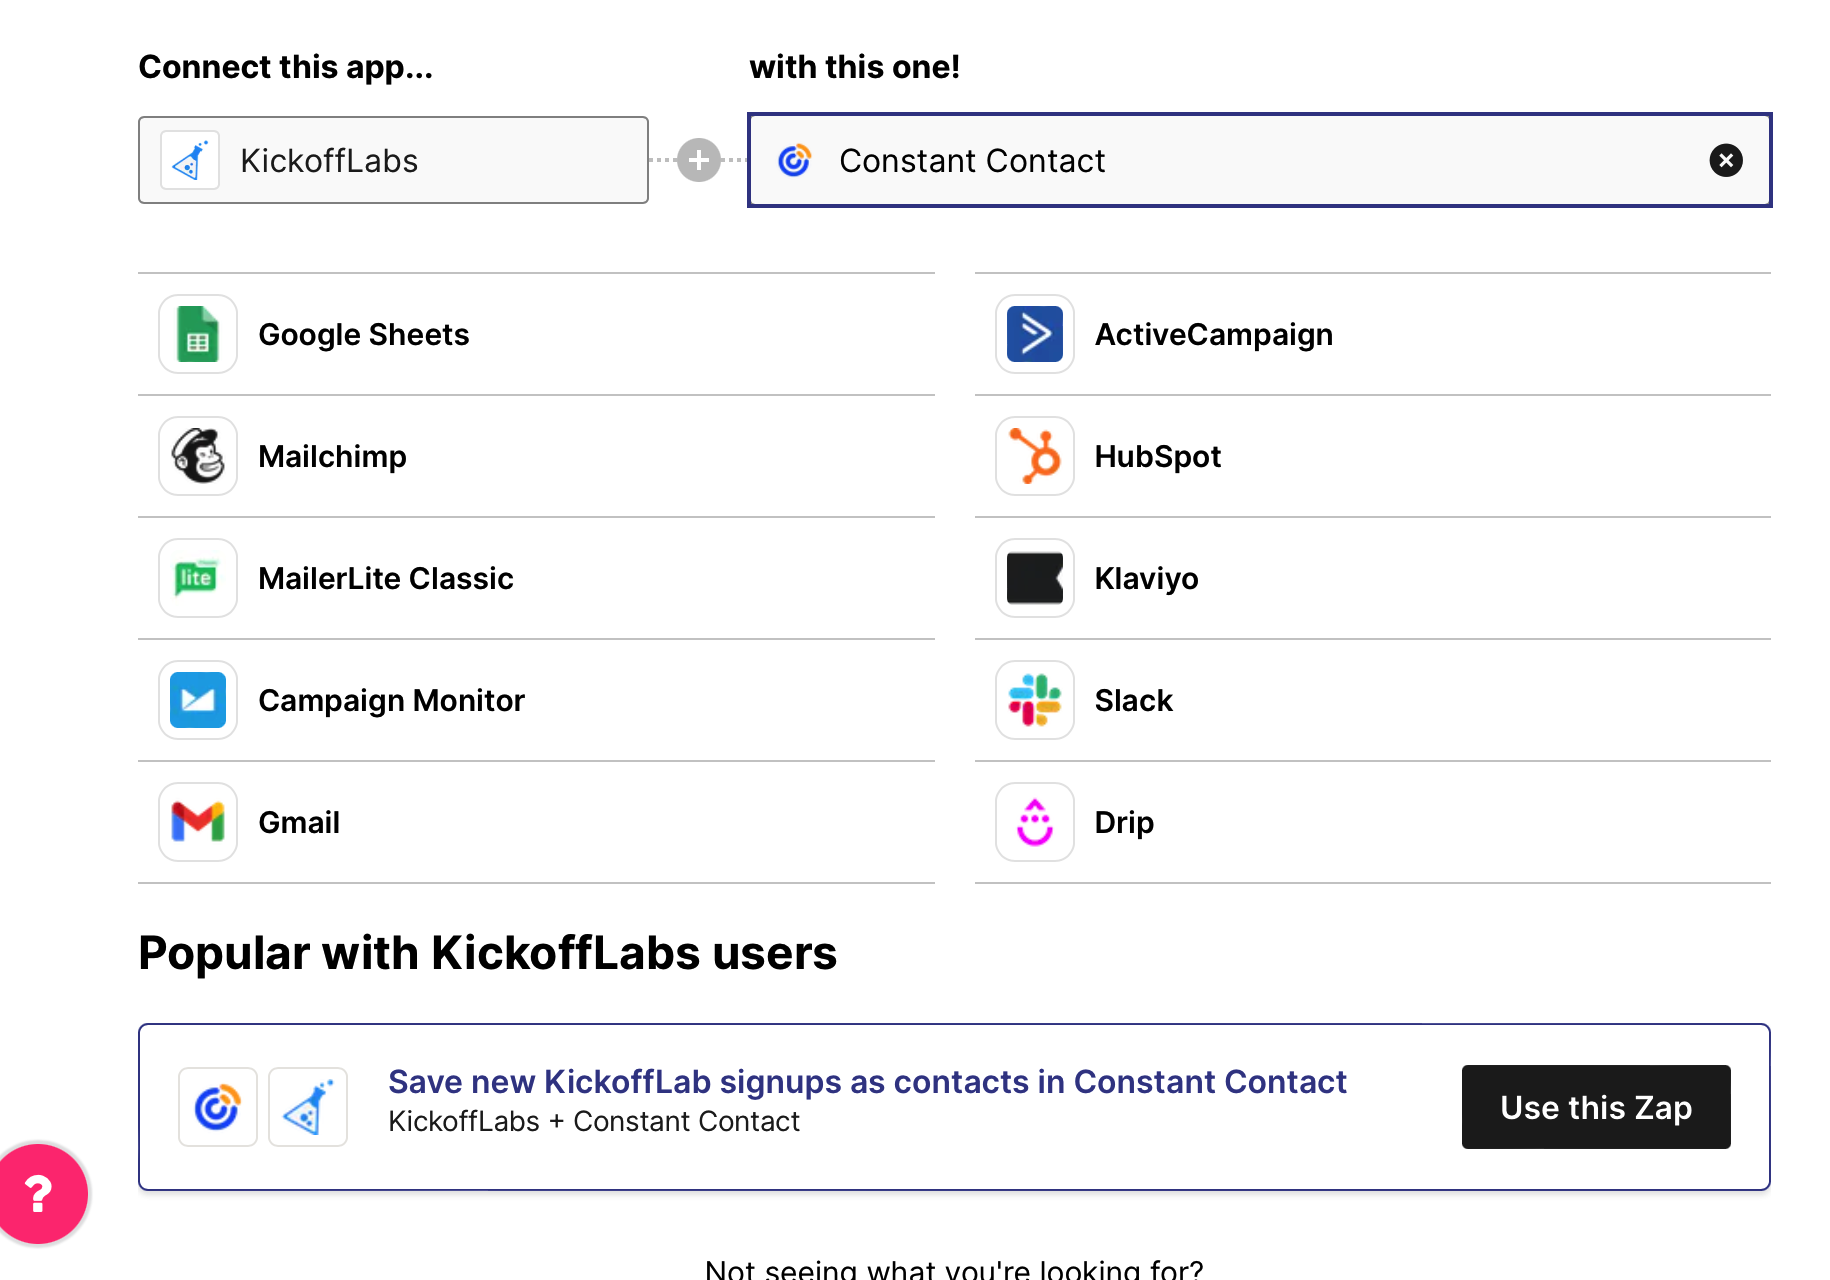The height and width of the screenshot is (1280, 1830).
Task: Choose ActiveCampaign from the app list
Action: (x=1373, y=334)
